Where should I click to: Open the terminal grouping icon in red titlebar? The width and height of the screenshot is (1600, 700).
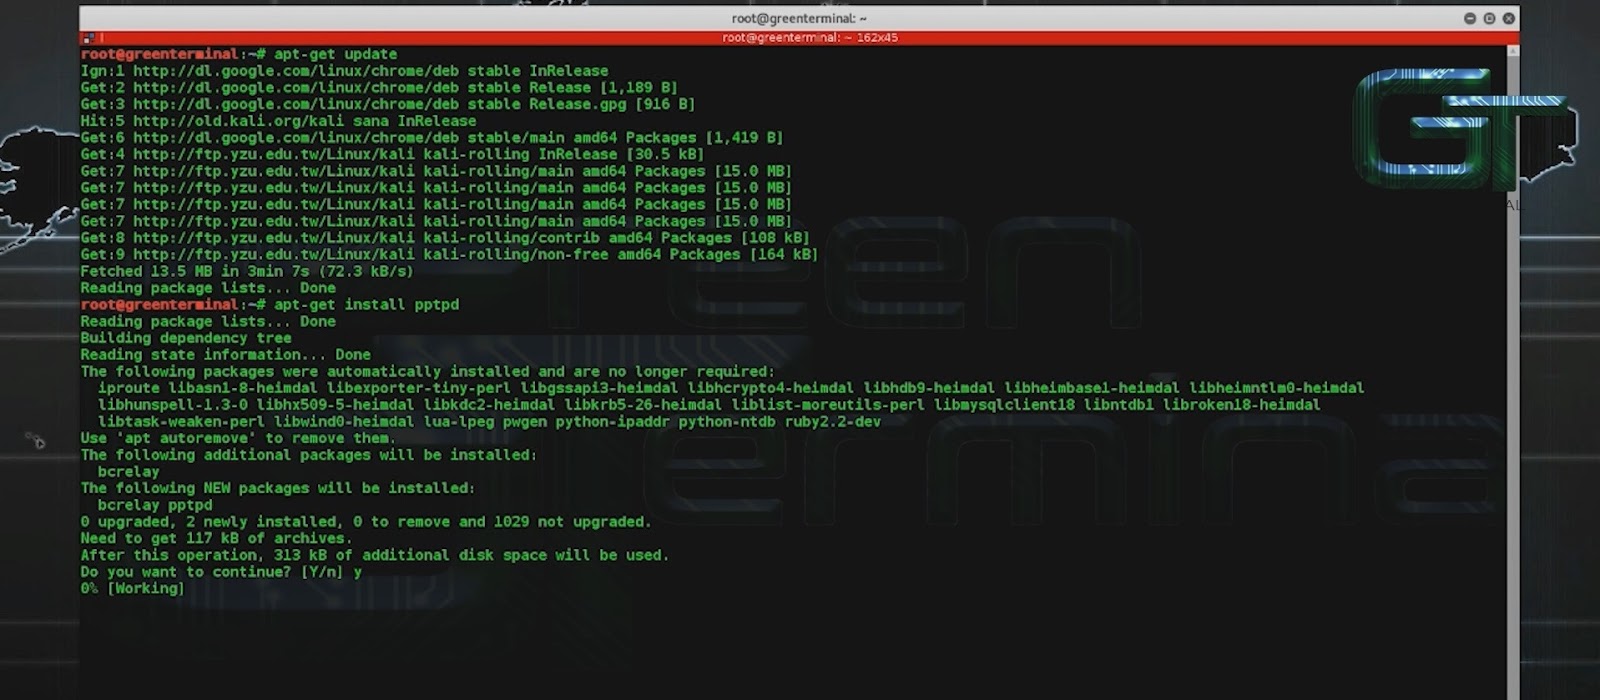[88, 38]
